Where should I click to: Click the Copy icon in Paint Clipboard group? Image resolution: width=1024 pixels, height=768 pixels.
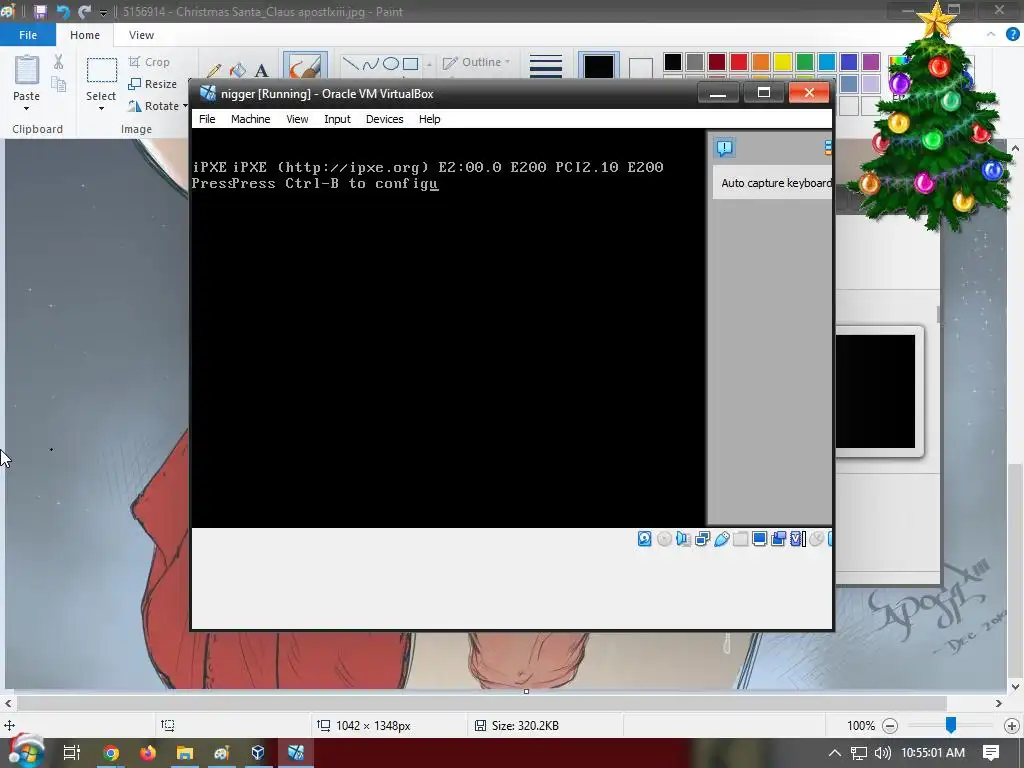coord(59,84)
